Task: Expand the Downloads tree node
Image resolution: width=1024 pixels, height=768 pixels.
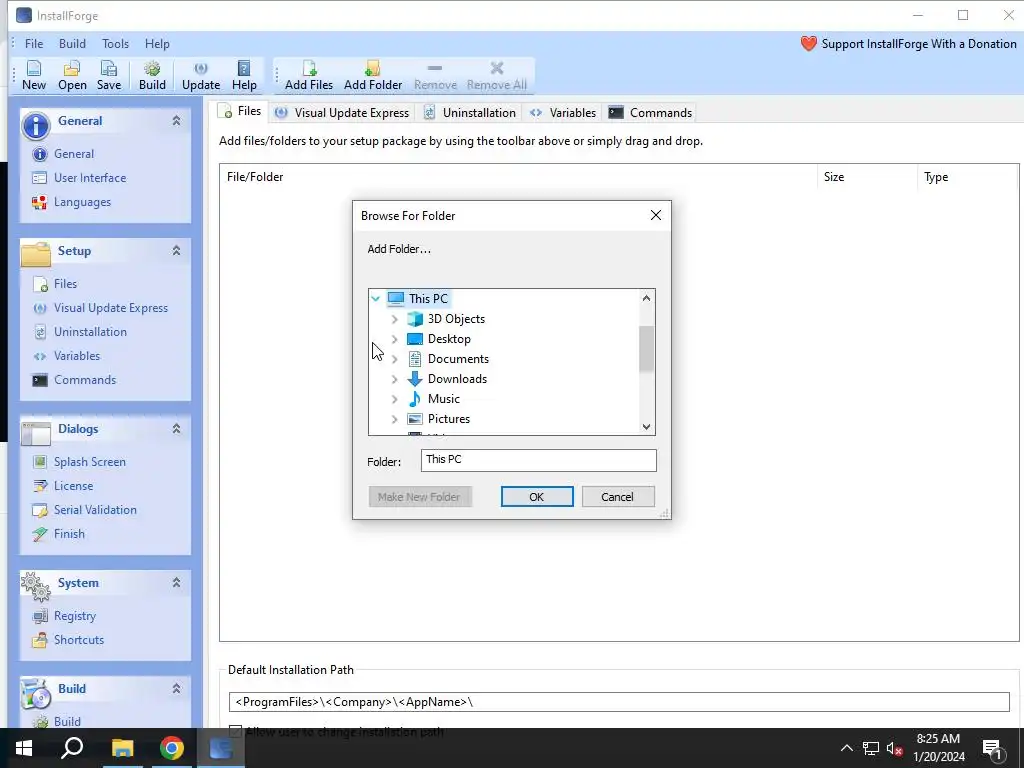Action: [394, 379]
